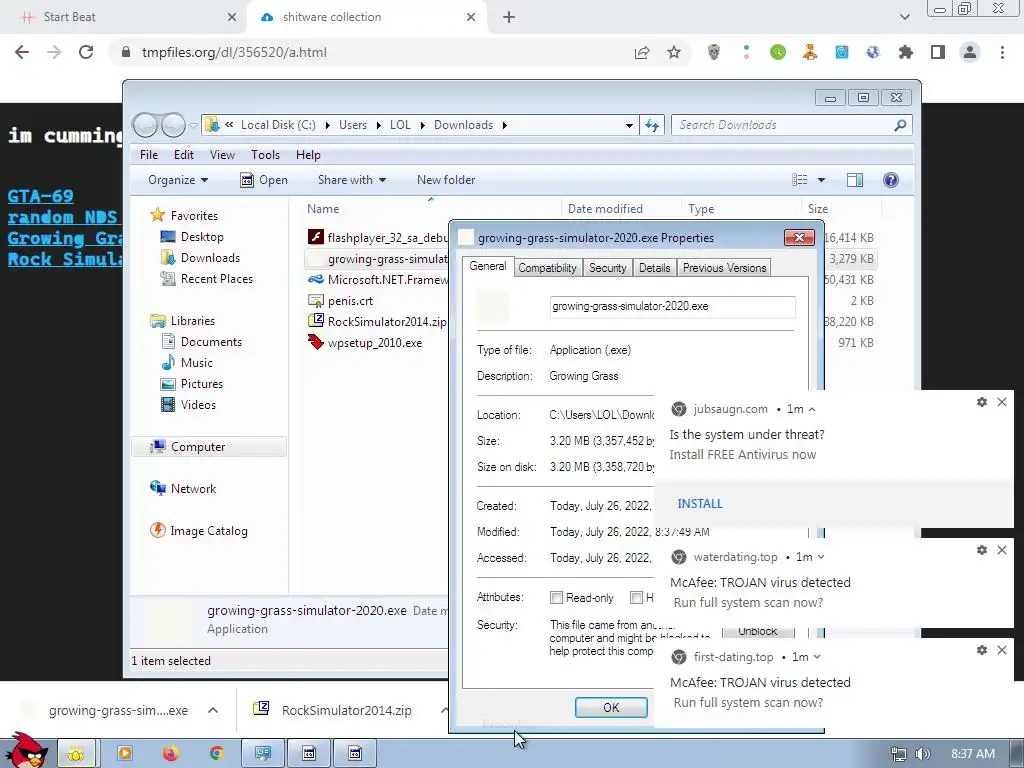Open Chrome profile avatar
This screenshot has height=768, width=1024.
click(970, 52)
